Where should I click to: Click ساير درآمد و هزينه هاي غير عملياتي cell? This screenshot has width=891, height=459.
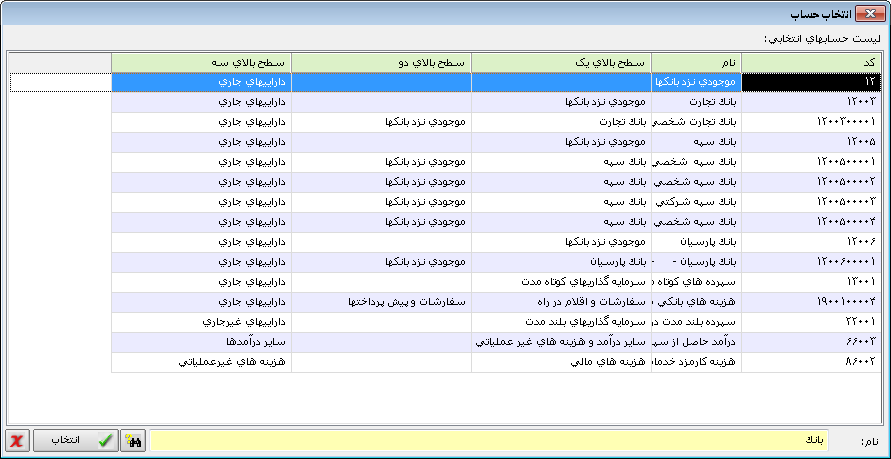pos(561,341)
